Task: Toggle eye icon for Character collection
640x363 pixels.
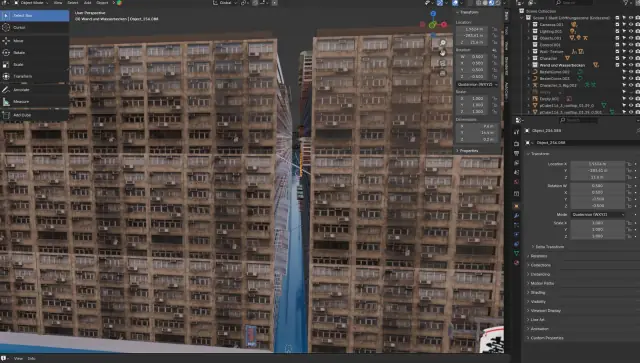Action: coord(631,58)
